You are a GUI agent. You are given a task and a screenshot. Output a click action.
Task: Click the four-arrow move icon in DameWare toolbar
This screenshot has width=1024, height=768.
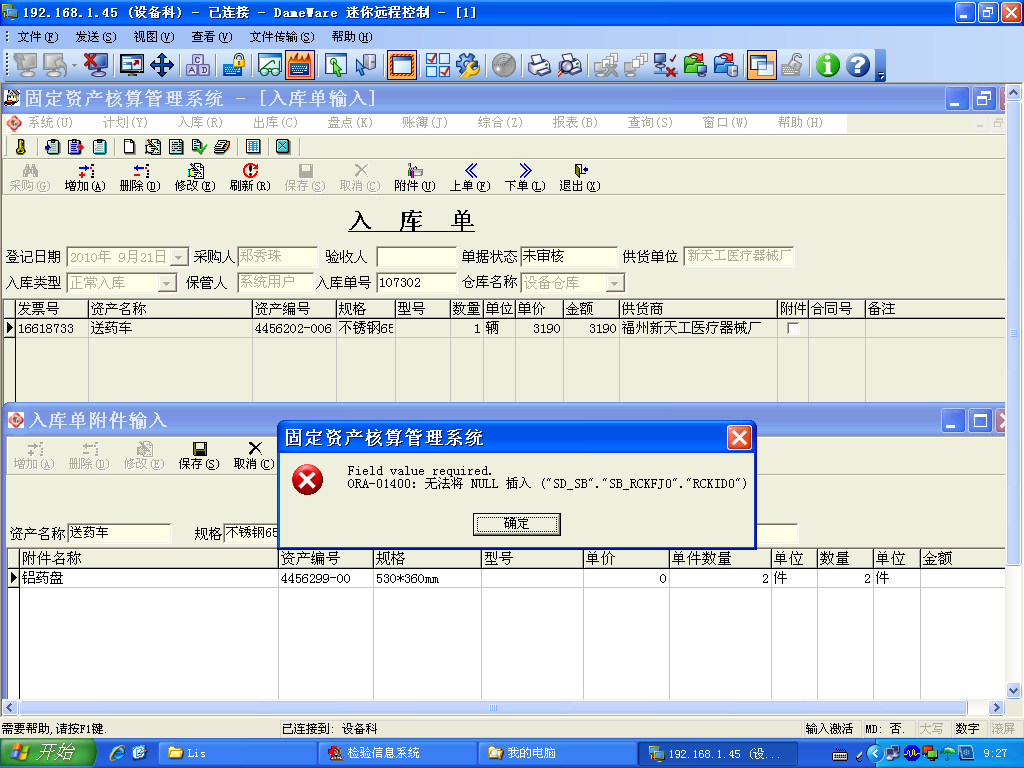[162, 65]
